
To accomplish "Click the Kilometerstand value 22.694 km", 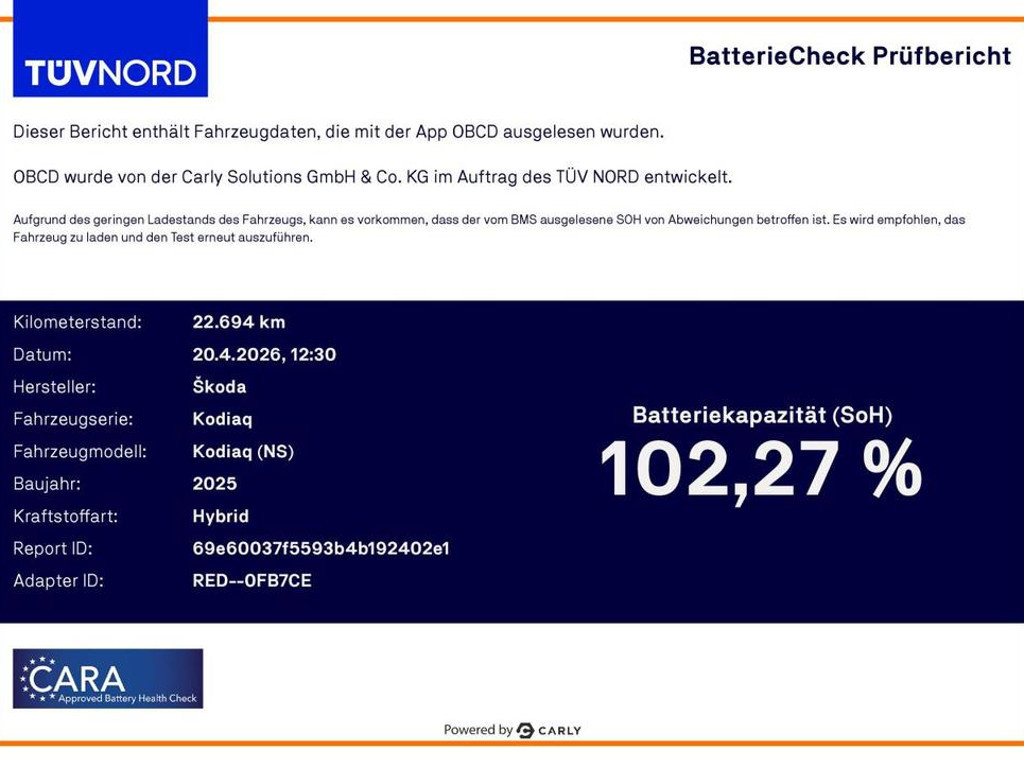I will pyautogui.click(x=238, y=322).
